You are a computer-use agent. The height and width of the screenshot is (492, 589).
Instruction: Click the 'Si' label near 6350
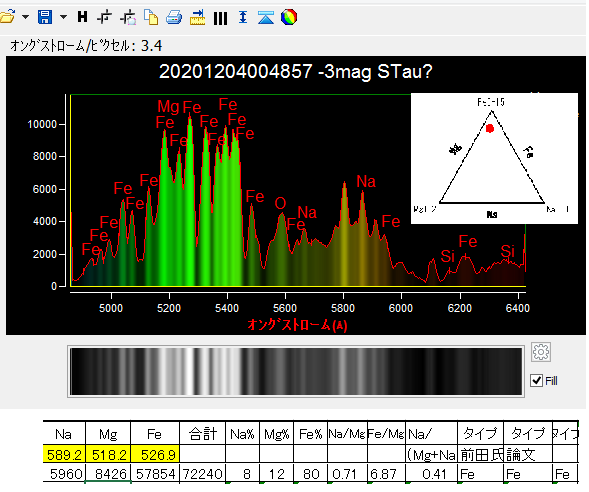[x=507, y=251]
